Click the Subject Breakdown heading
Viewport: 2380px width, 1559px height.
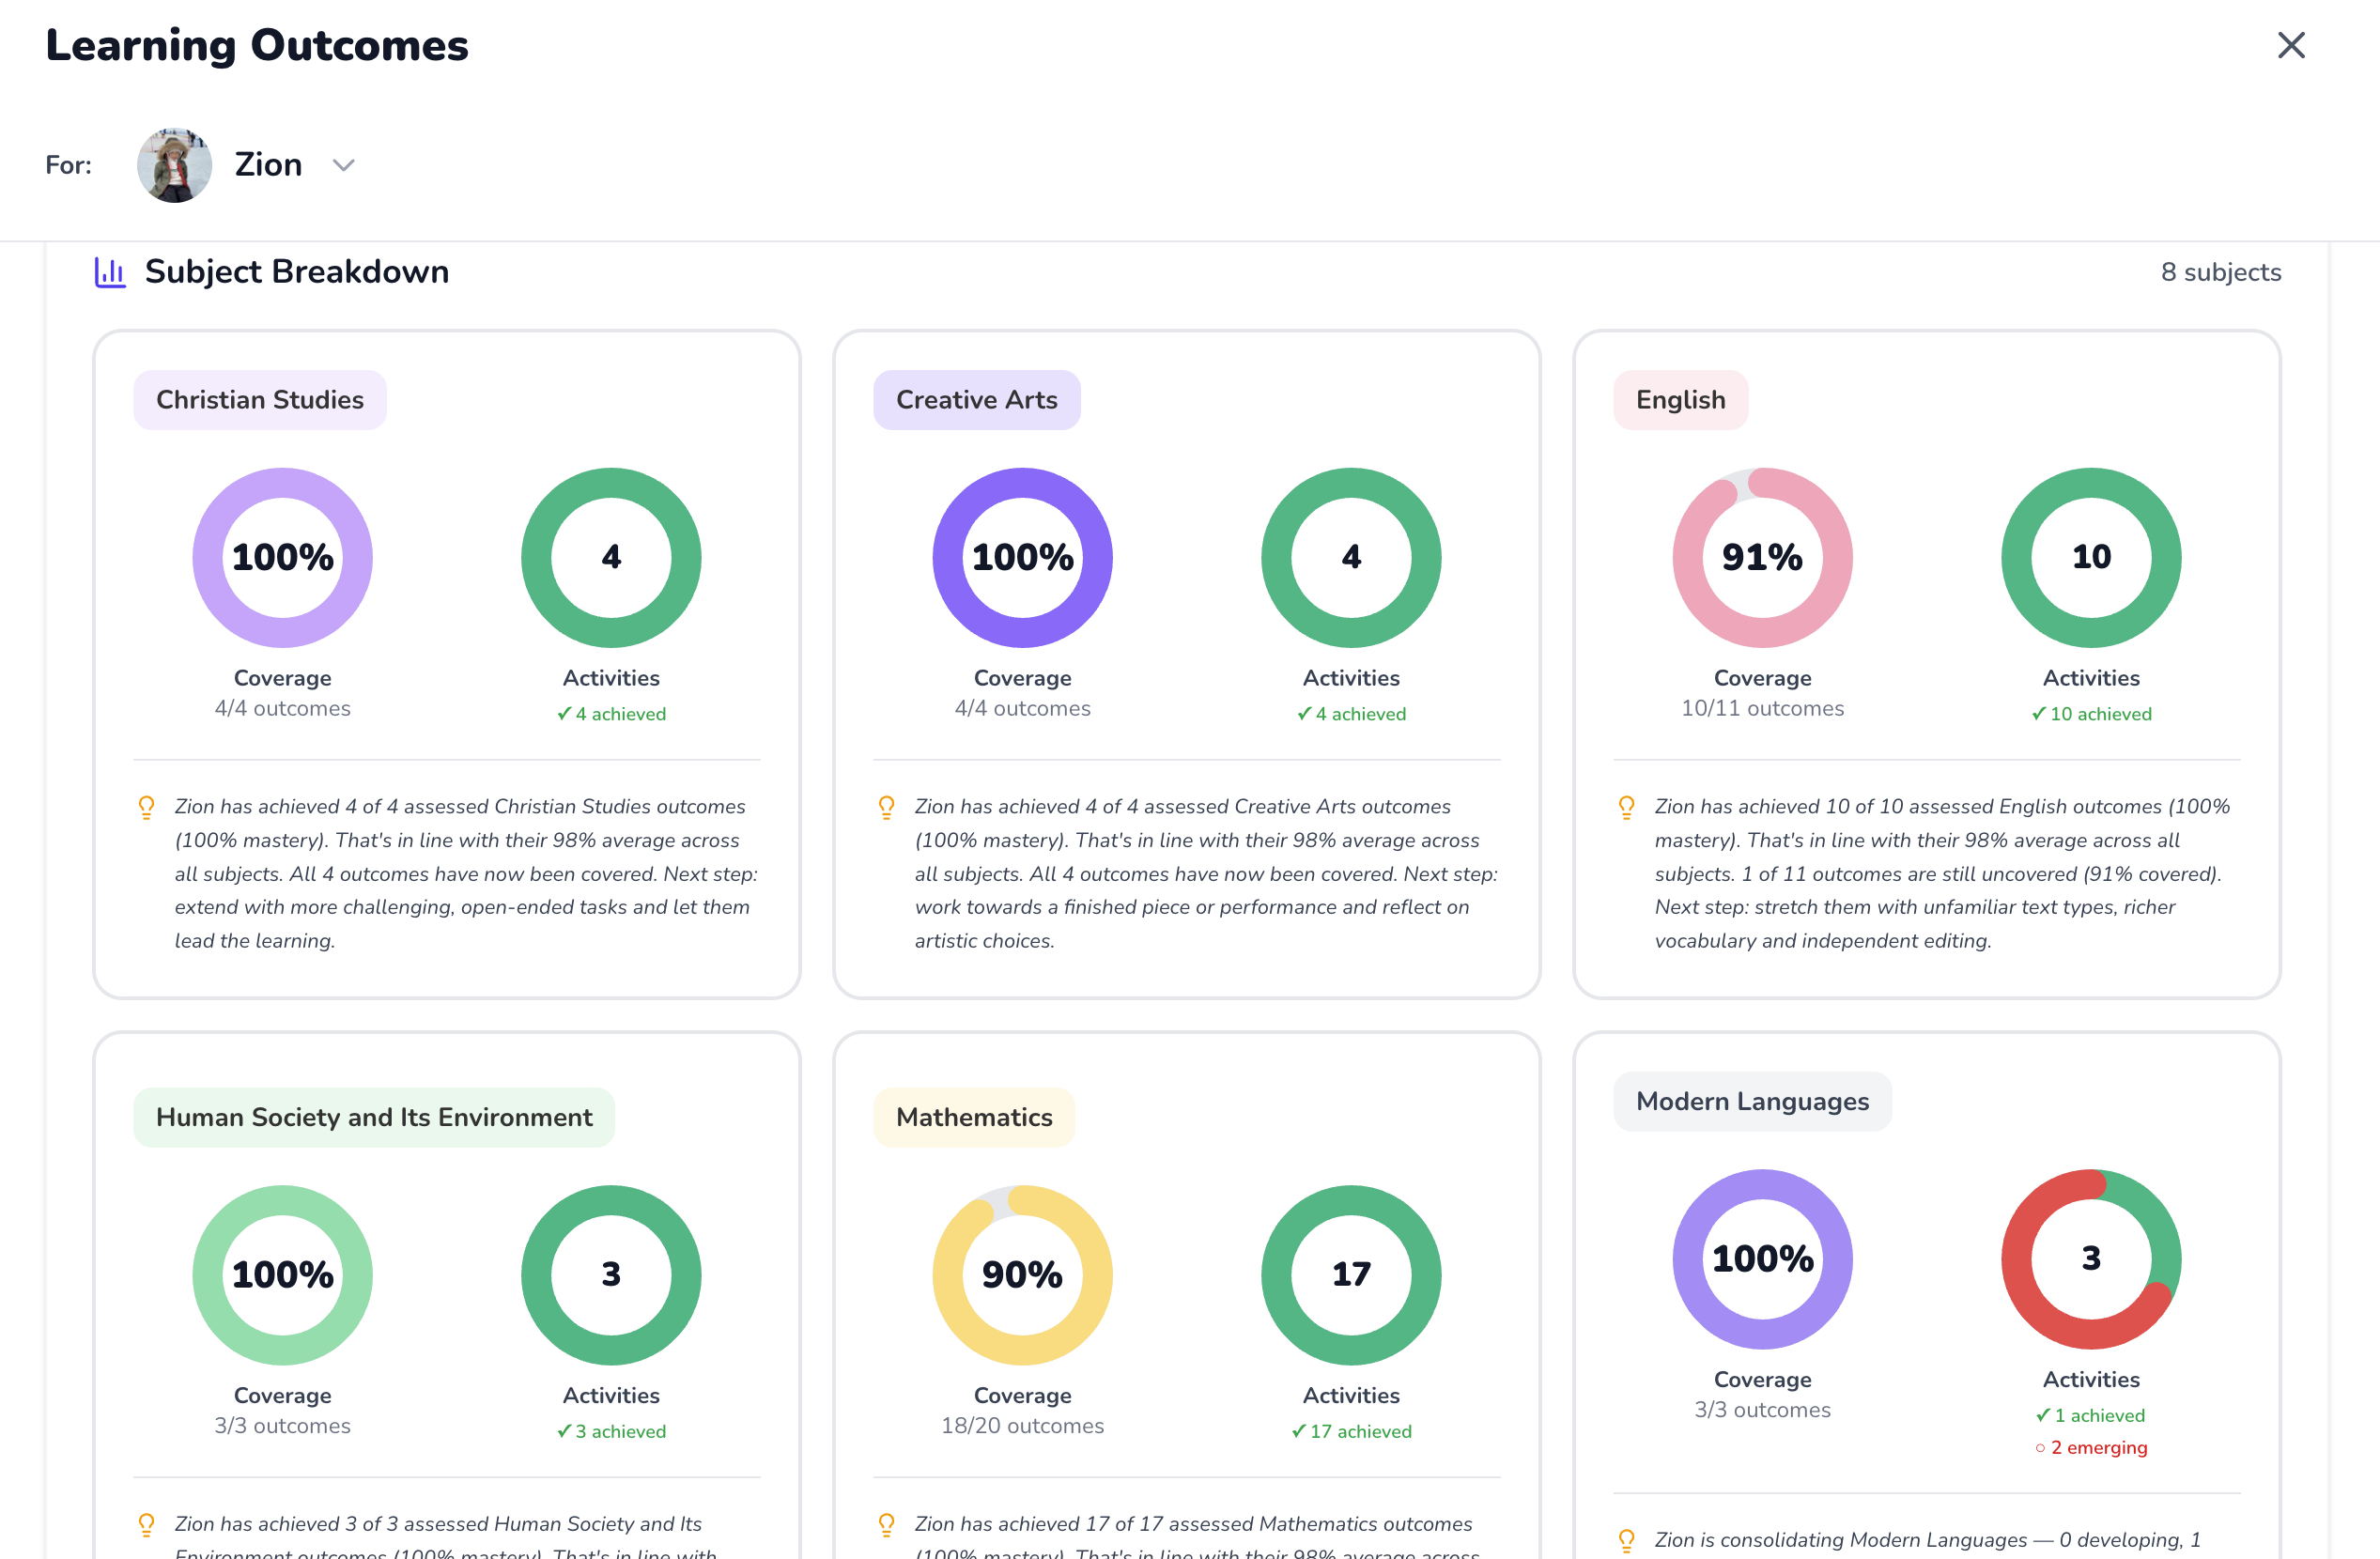point(297,272)
